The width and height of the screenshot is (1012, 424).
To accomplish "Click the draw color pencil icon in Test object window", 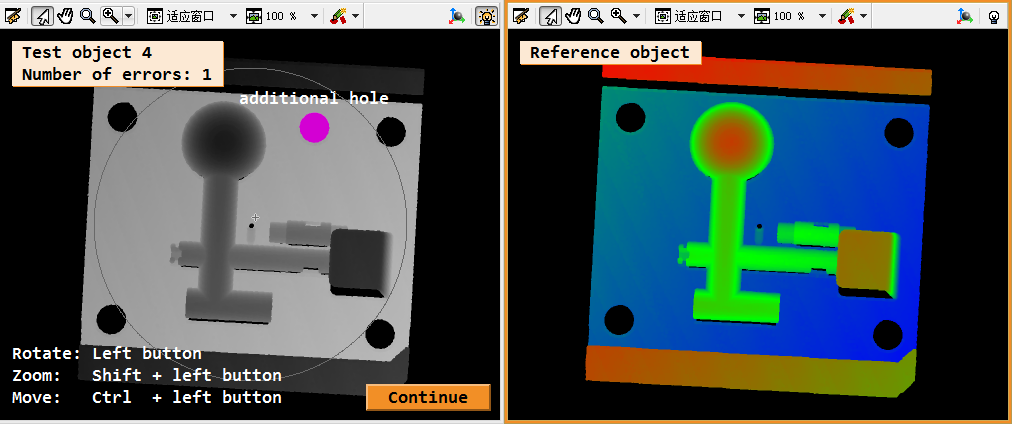I will (337, 16).
